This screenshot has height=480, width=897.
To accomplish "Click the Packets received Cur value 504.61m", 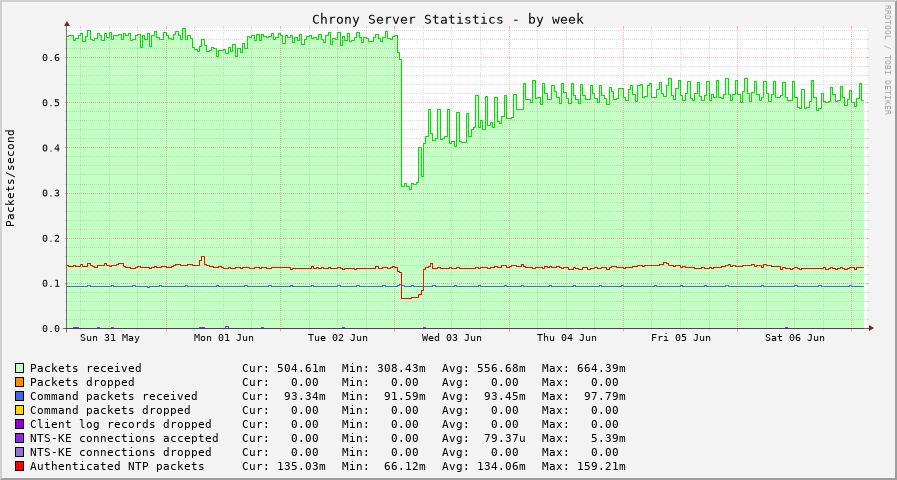I will point(301,368).
